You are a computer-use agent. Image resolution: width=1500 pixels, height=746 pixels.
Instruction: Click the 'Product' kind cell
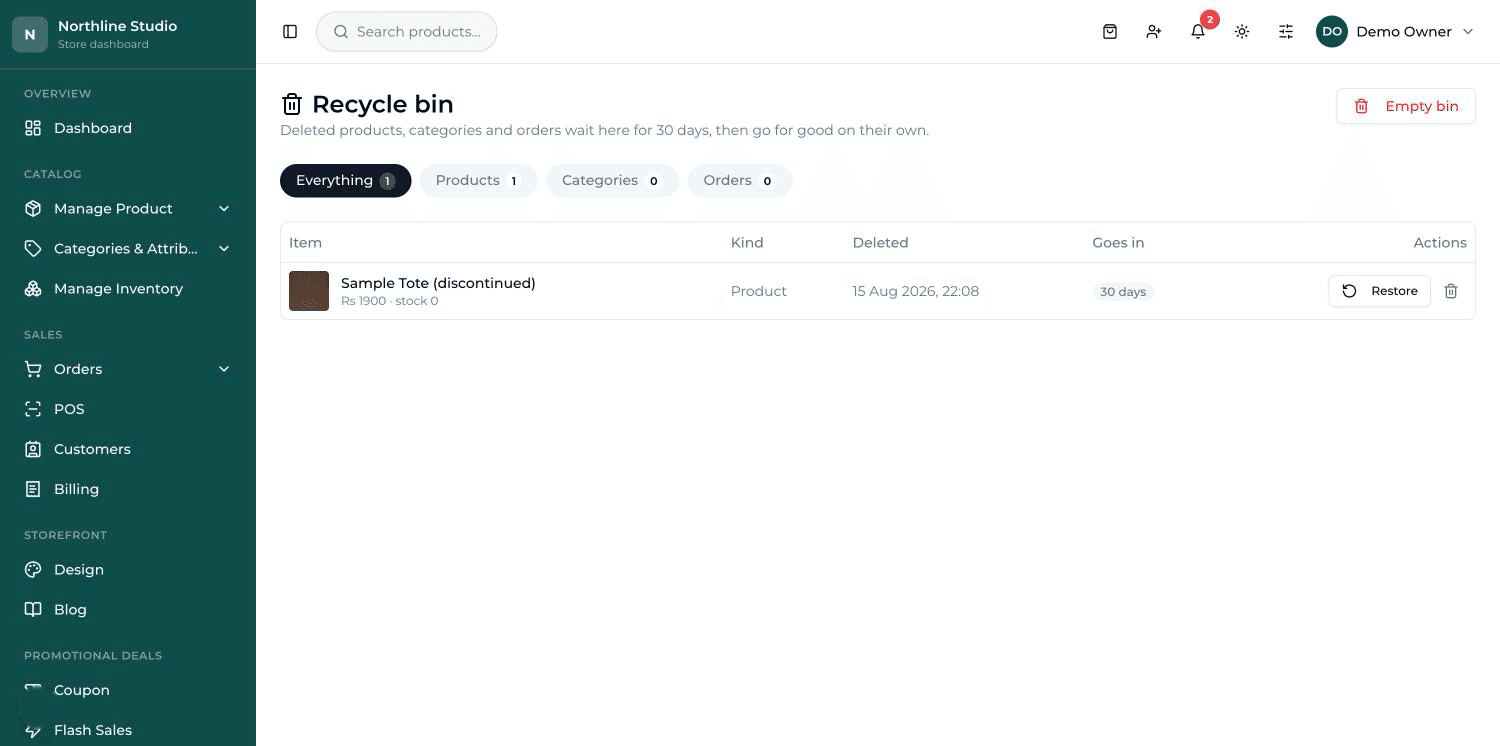tap(759, 291)
